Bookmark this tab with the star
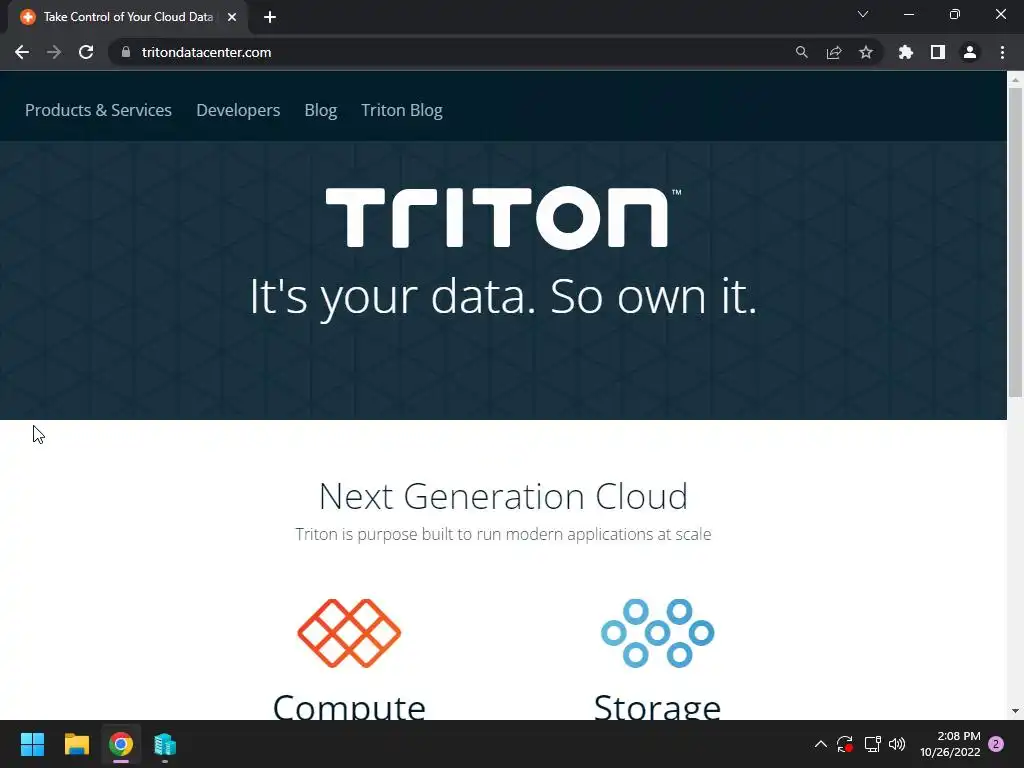The image size is (1024, 768). [865, 52]
